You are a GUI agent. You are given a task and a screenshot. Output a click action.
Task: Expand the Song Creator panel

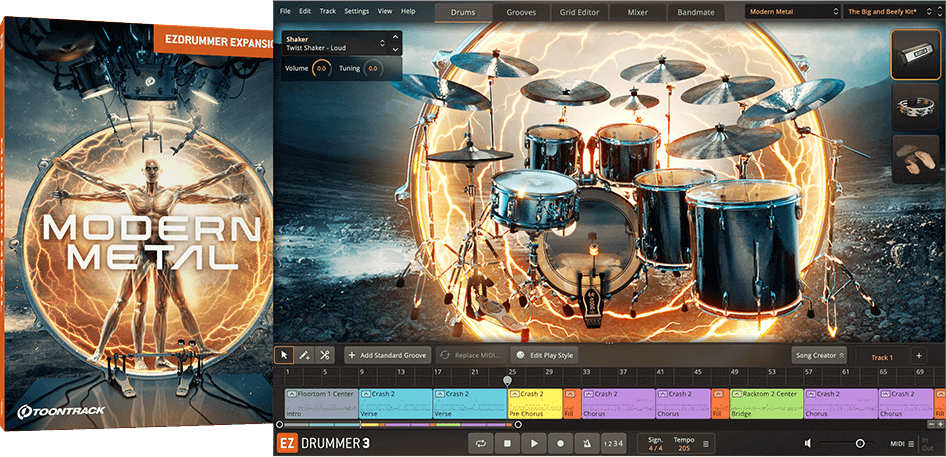pyautogui.click(x=819, y=356)
